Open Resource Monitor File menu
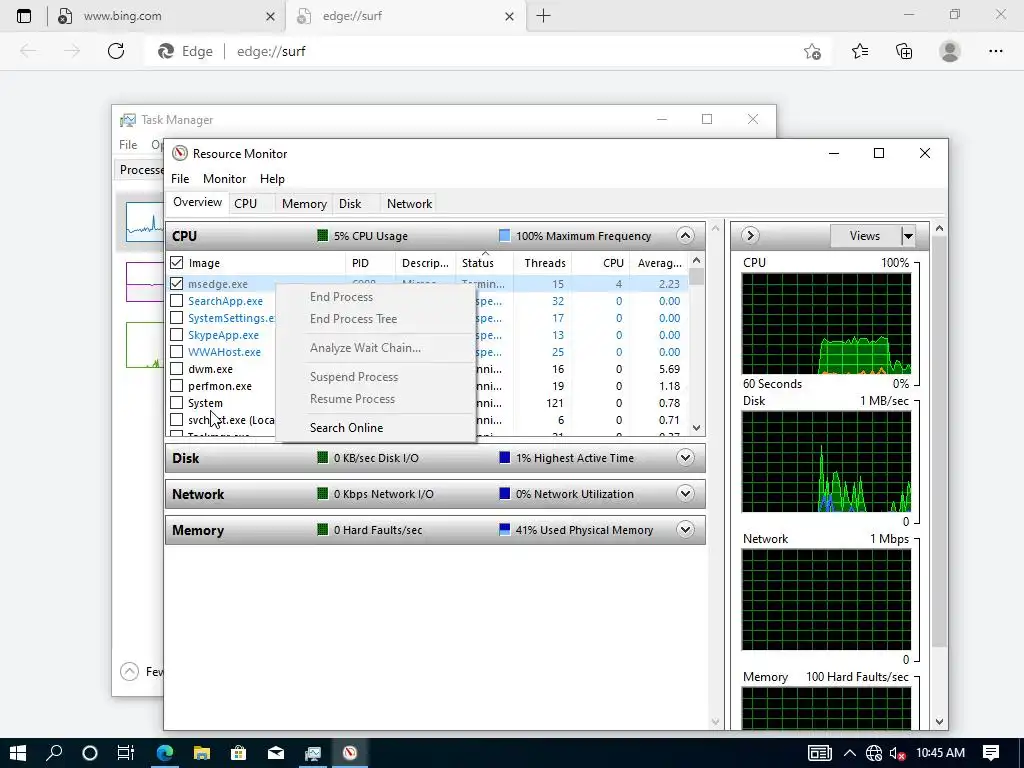Image resolution: width=1024 pixels, height=768 pixels. [x=180, y=178]
